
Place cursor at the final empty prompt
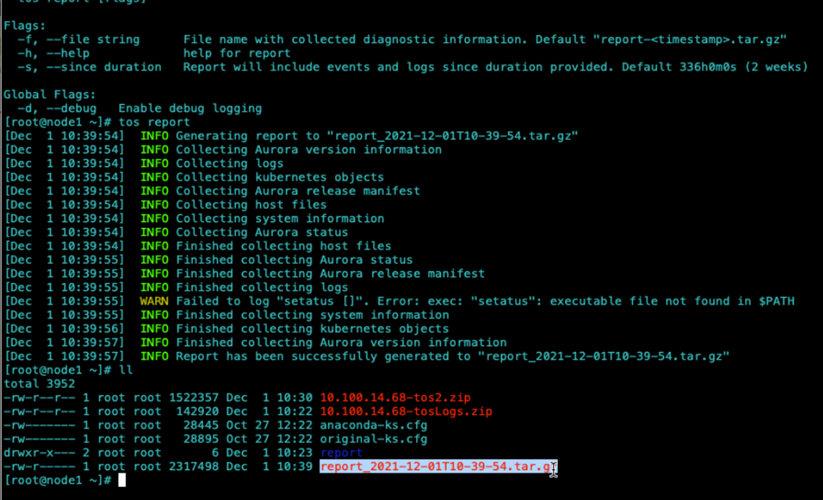click(122, 481)
